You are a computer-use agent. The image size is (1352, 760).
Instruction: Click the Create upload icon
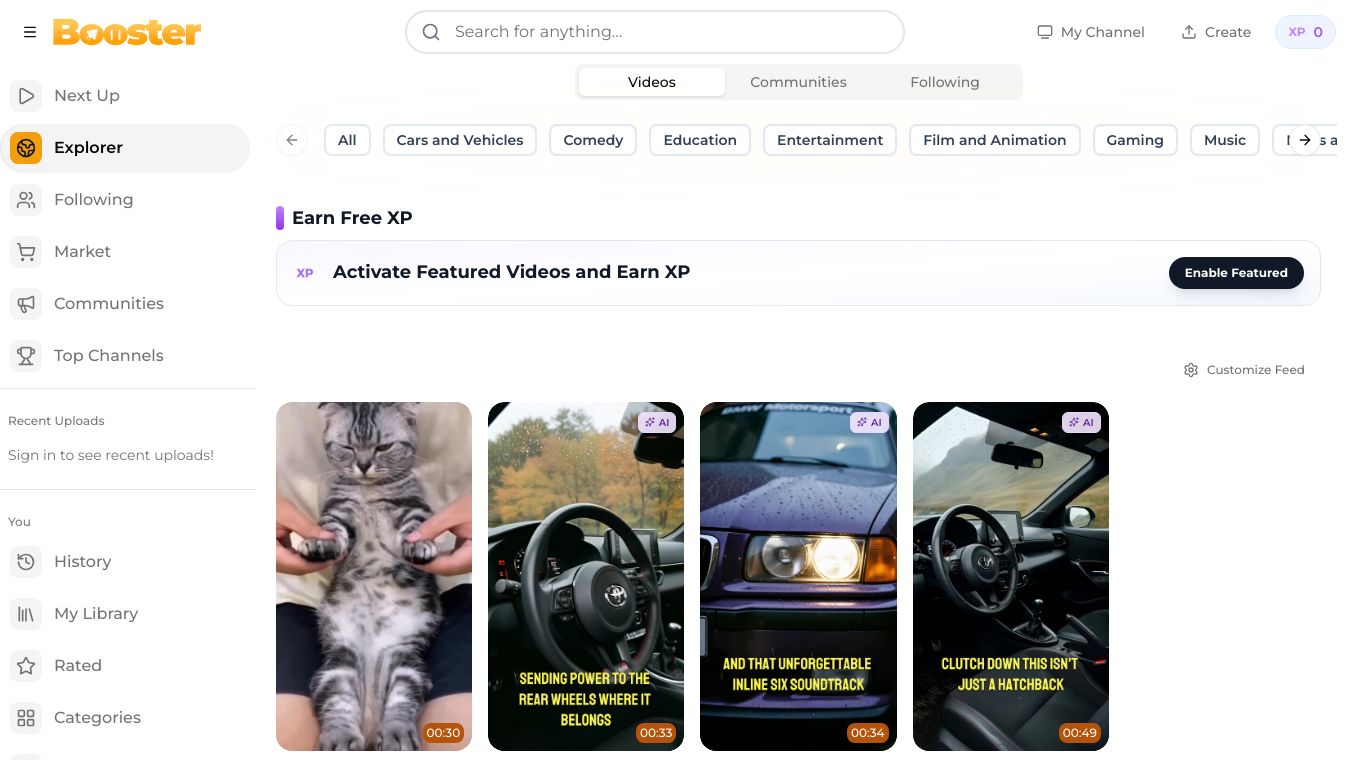pyautogui.click(x=1189, y=32)
